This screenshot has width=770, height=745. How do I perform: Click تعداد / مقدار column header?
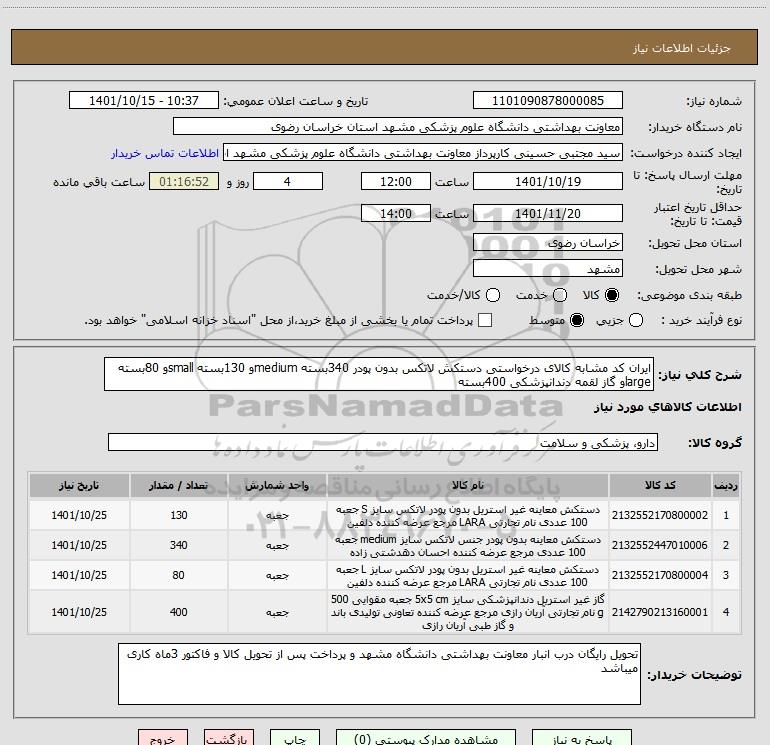point(178,485)
